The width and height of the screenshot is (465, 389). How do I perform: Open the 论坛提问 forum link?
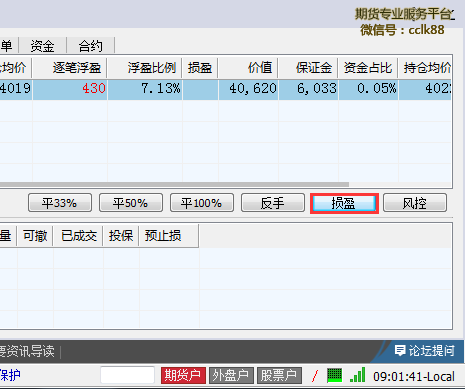[425, 351]
